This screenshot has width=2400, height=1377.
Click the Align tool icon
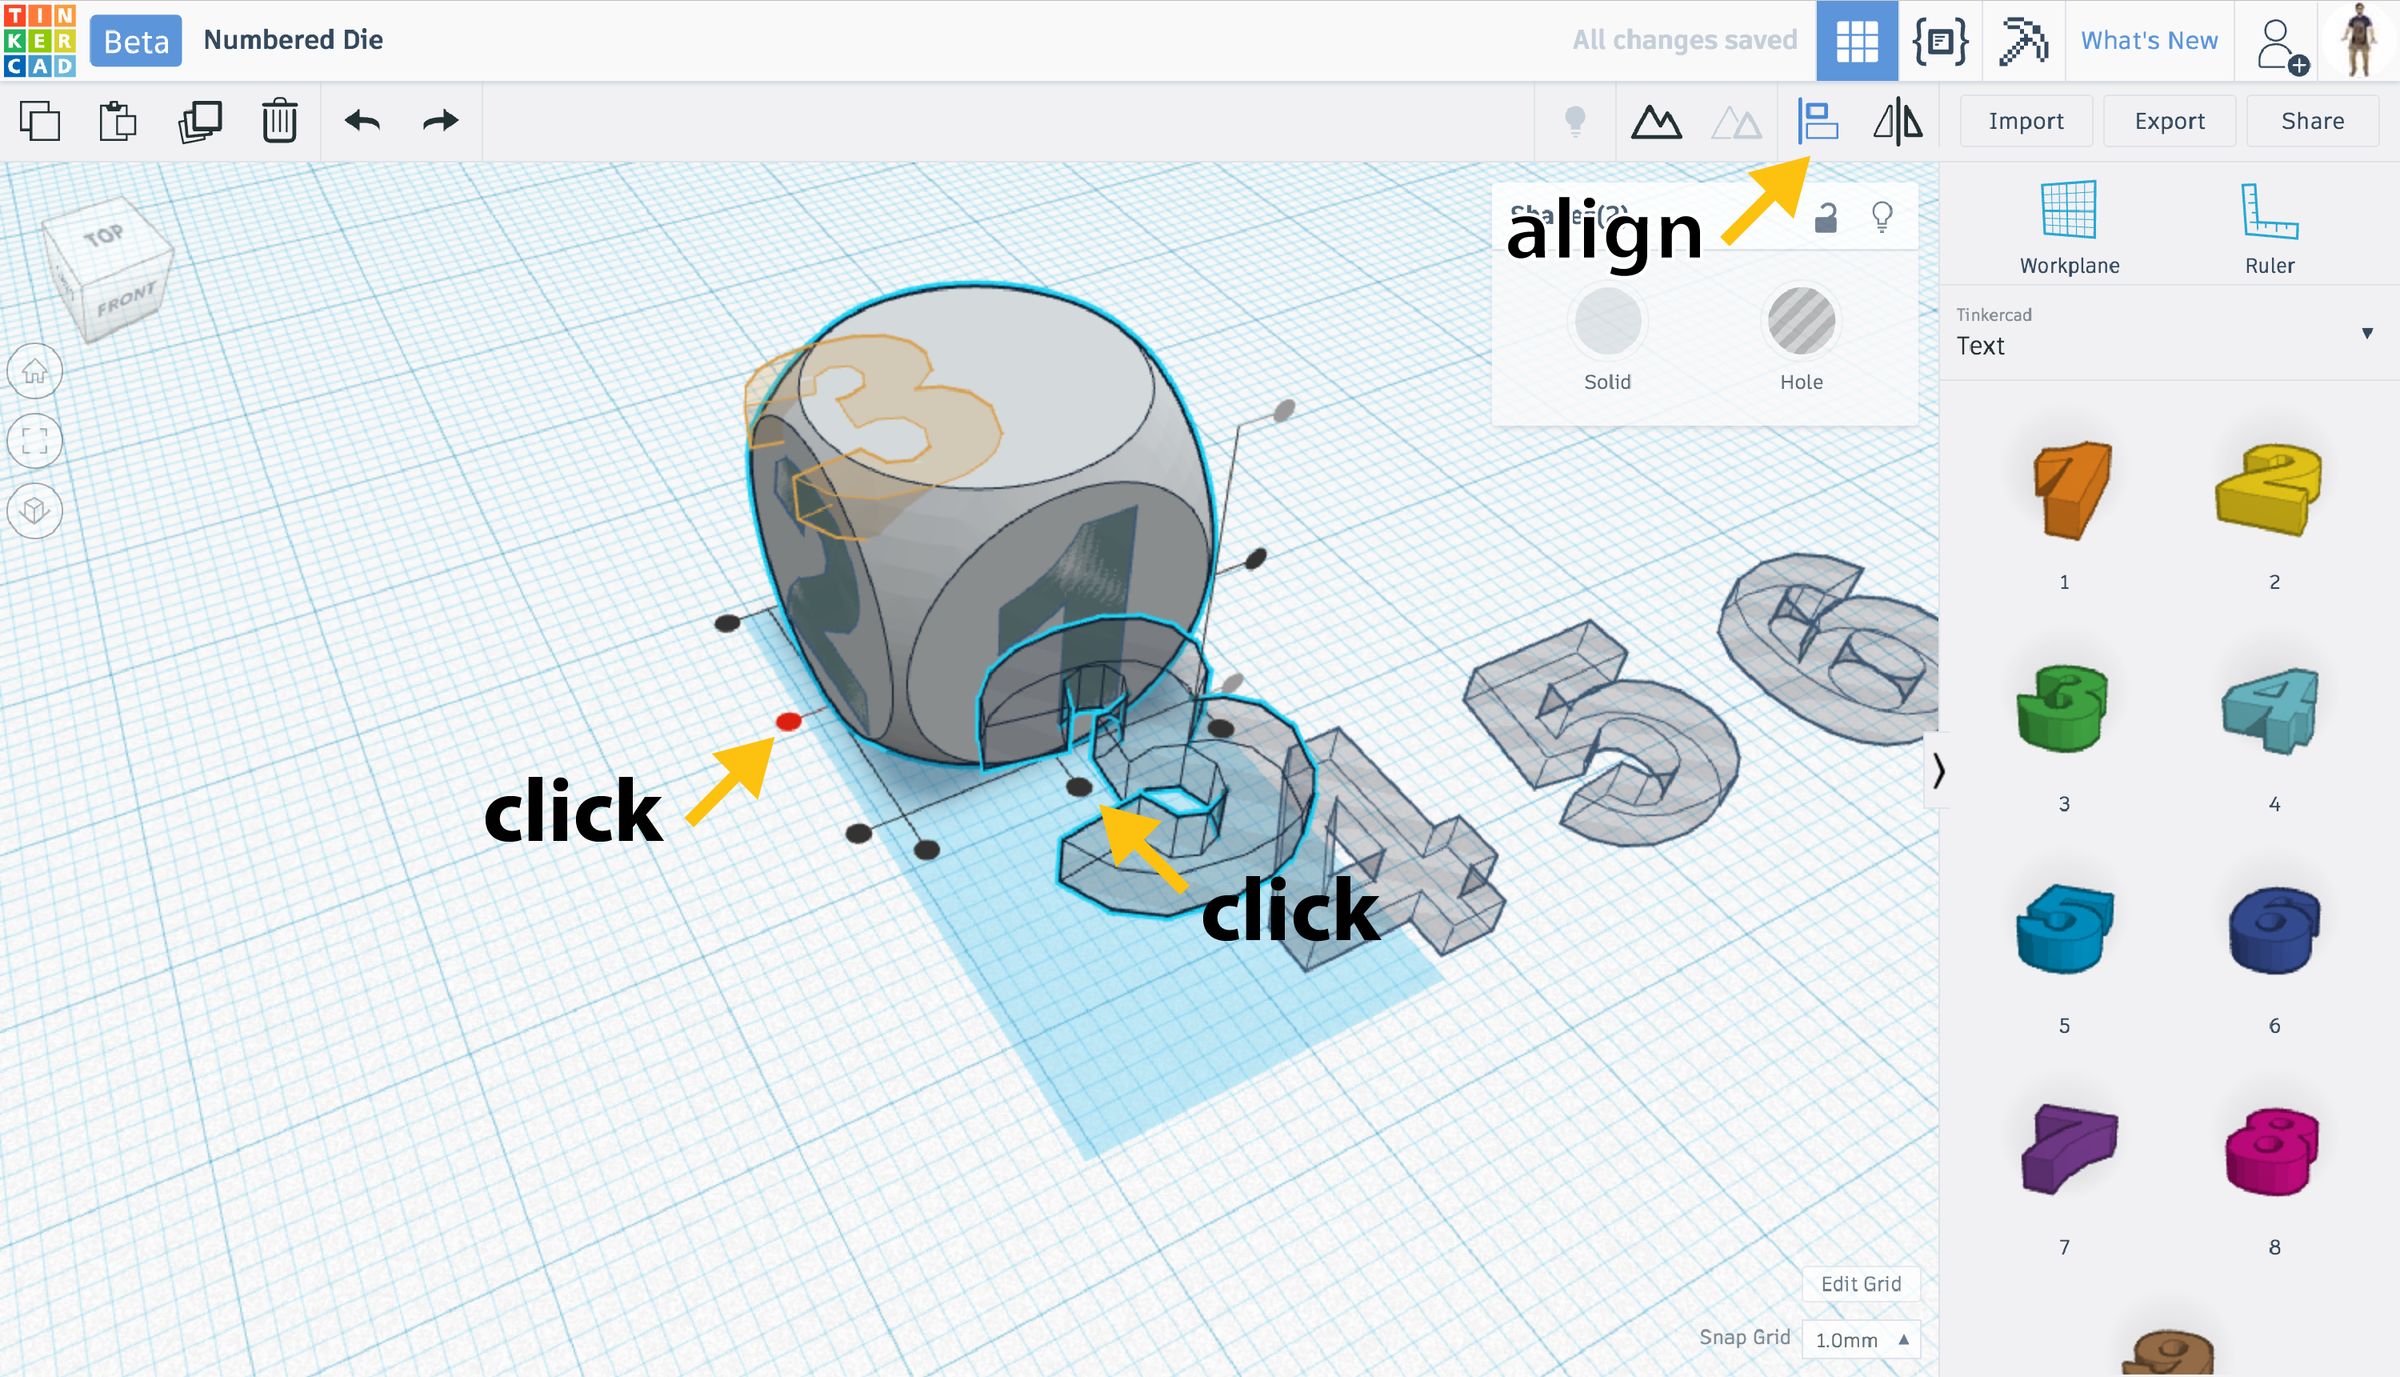click(1817, 122)
